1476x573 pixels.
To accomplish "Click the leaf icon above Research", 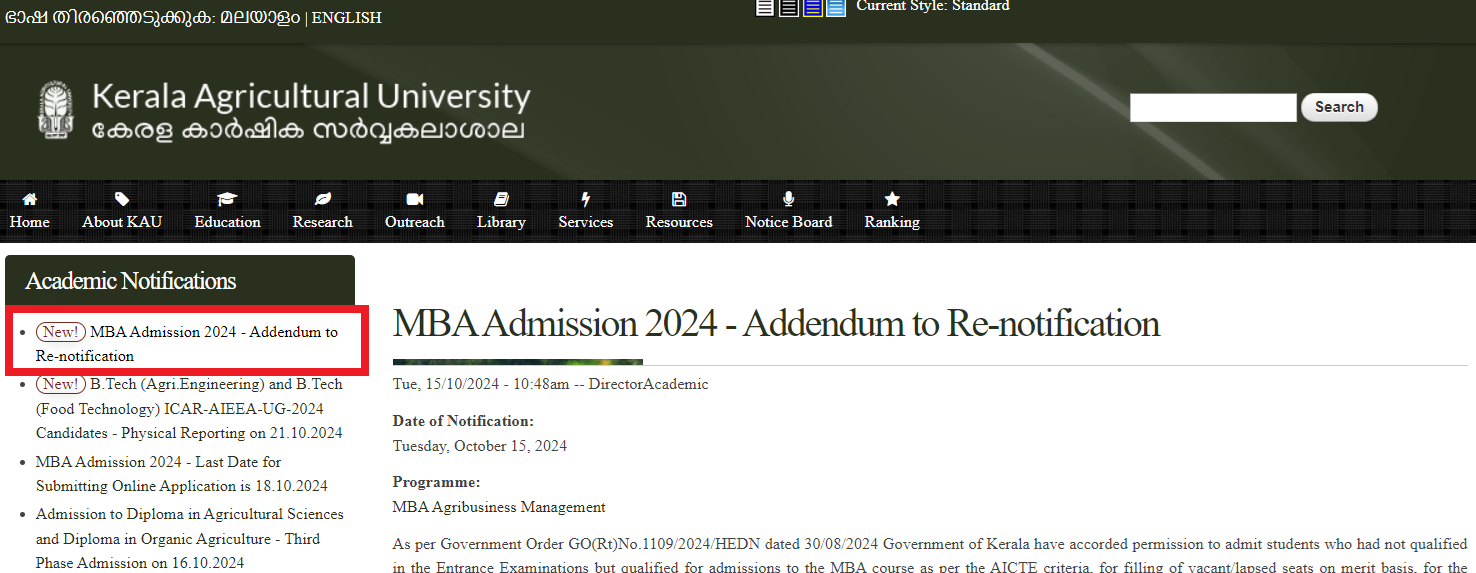I will (322, 199).
